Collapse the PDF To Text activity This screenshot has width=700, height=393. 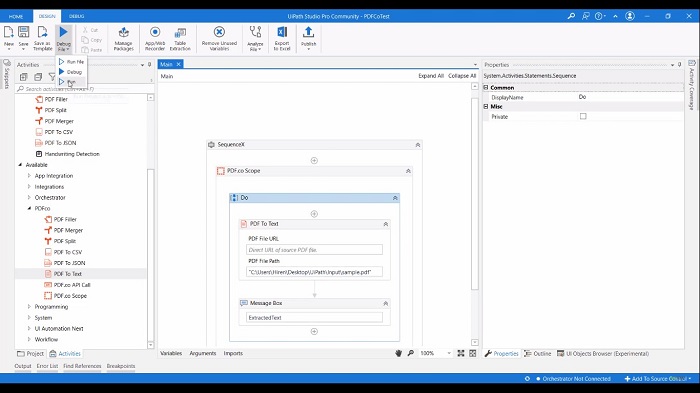pos(386,224)
